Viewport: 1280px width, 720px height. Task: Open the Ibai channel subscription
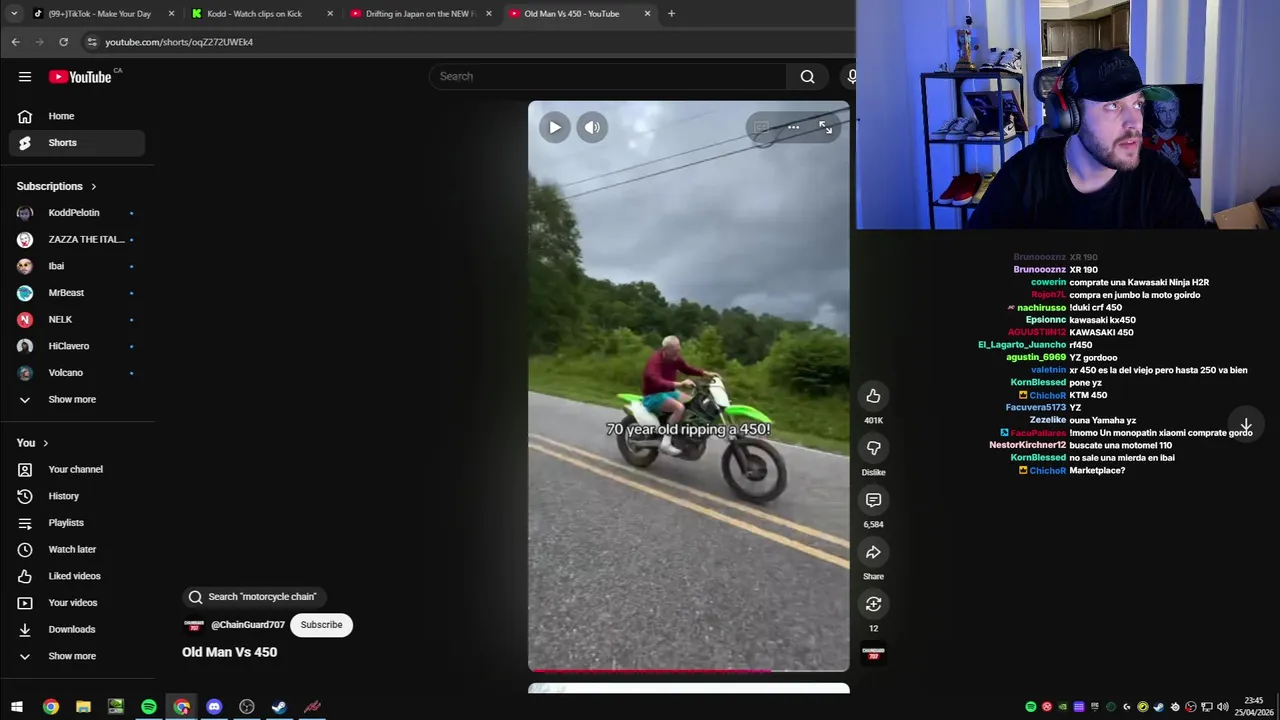coord(77,266)
